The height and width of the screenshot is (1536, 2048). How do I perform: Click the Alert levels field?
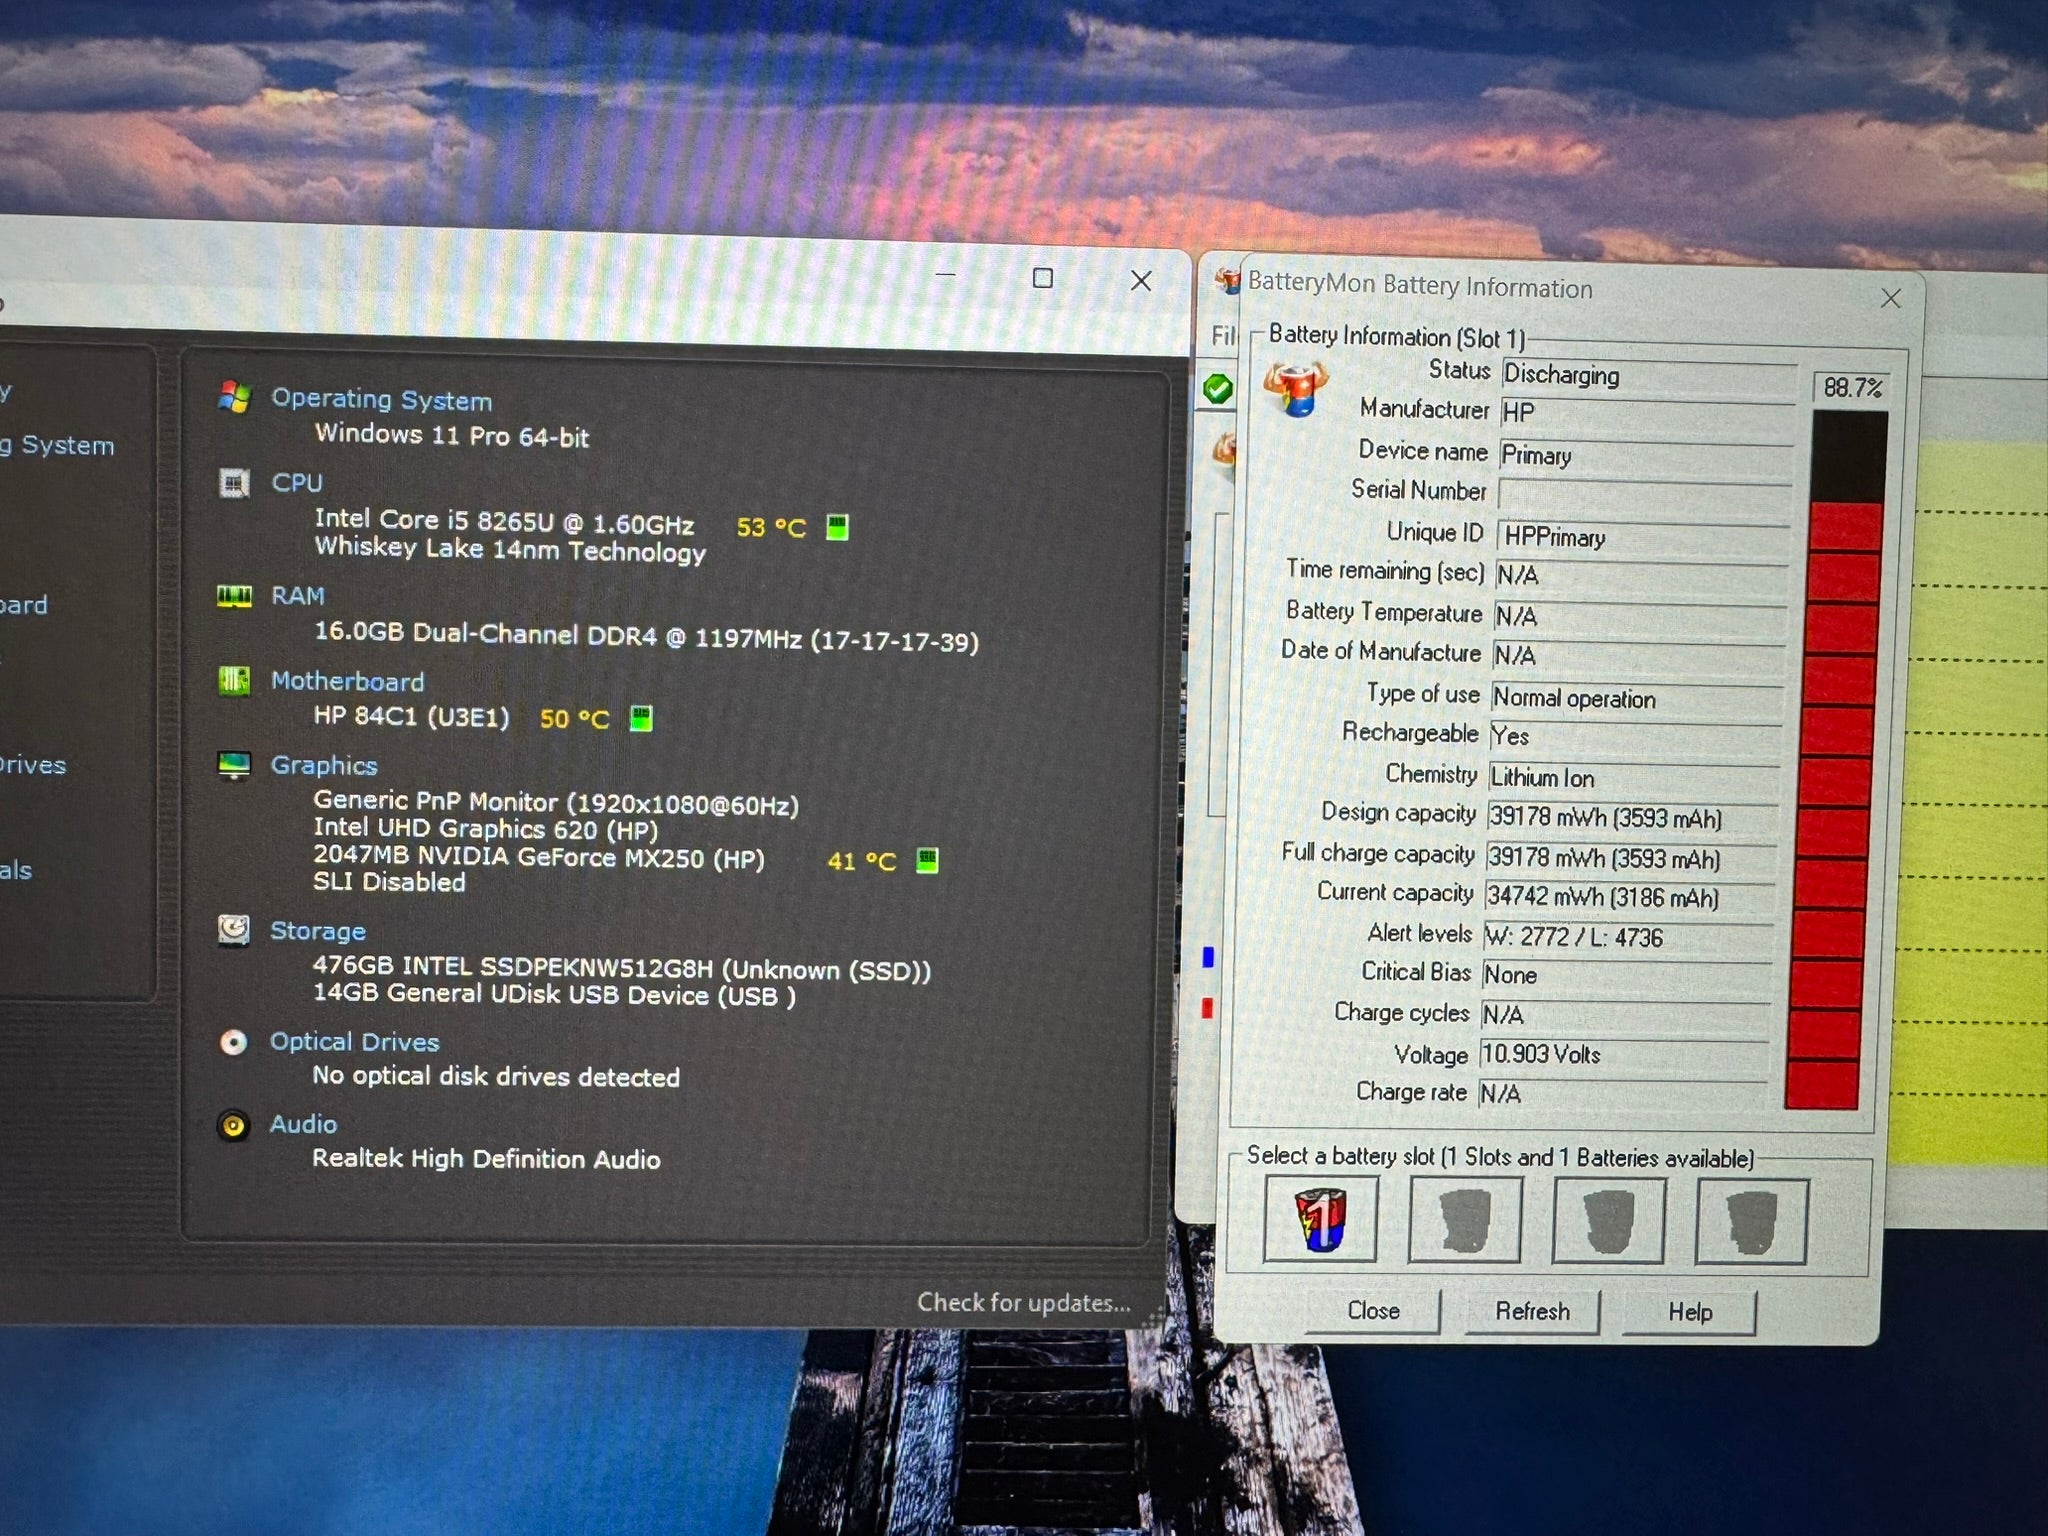(x=1628, y=937)
